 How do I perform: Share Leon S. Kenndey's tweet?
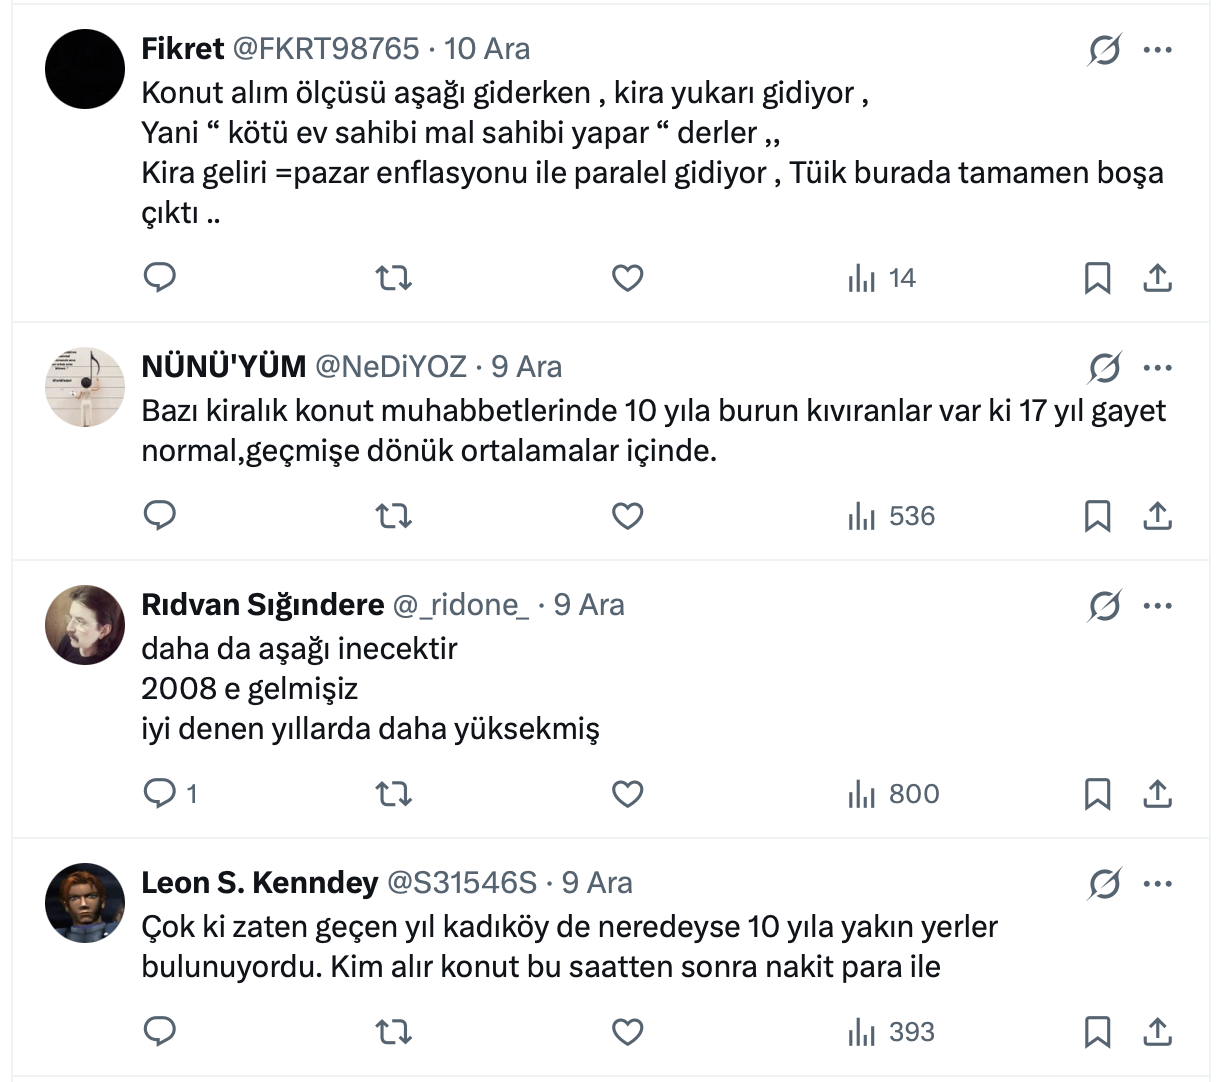pyautogui.click(x=1157, y=1032)
